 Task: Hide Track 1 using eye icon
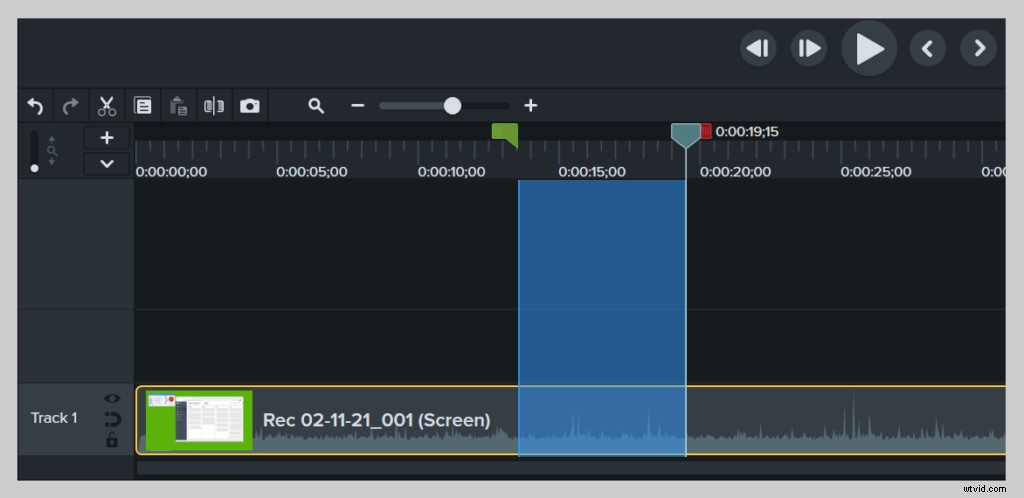tap(112, 398)
